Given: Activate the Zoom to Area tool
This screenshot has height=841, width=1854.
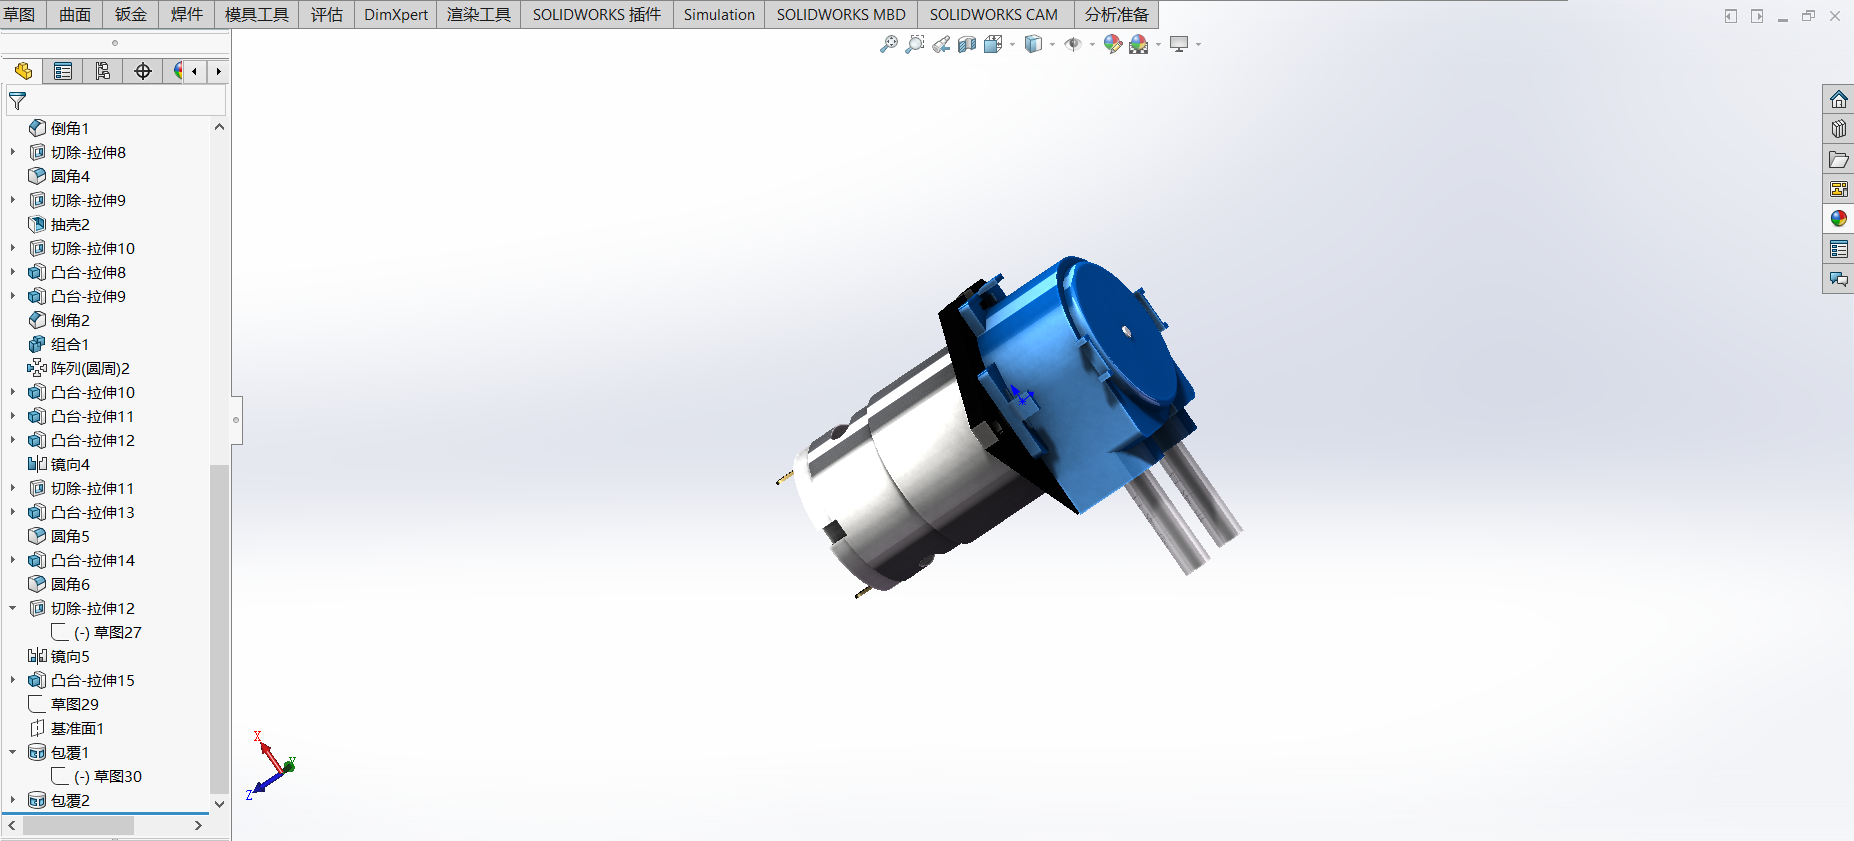Looking at the screenshot, I should [914, 44].
